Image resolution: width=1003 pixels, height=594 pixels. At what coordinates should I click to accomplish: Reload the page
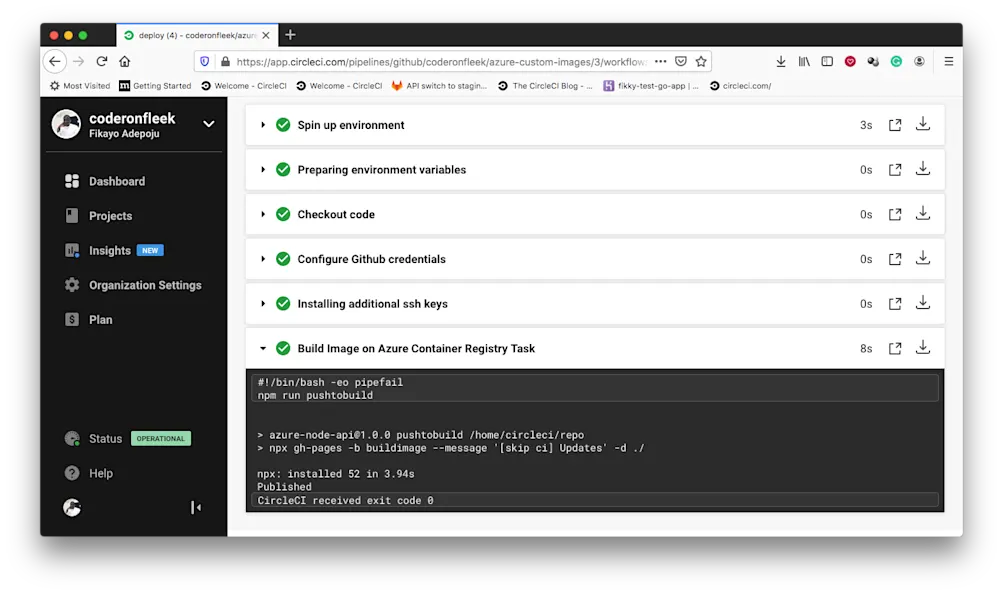[102, 61]
